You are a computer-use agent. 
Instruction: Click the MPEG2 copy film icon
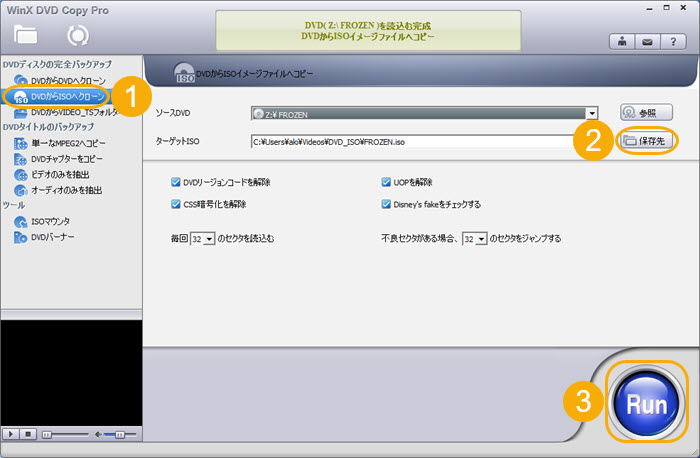[x=21, y=143]
